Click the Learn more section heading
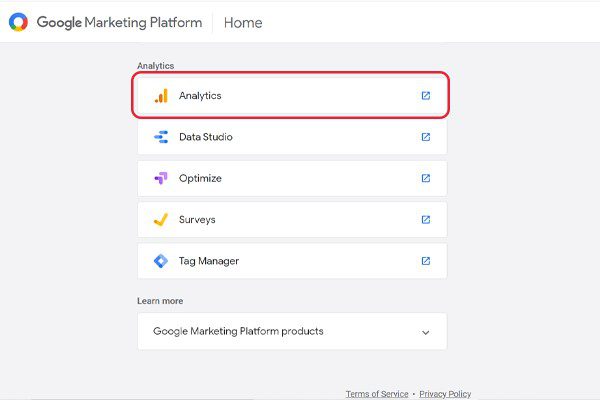 click(160, 301)
